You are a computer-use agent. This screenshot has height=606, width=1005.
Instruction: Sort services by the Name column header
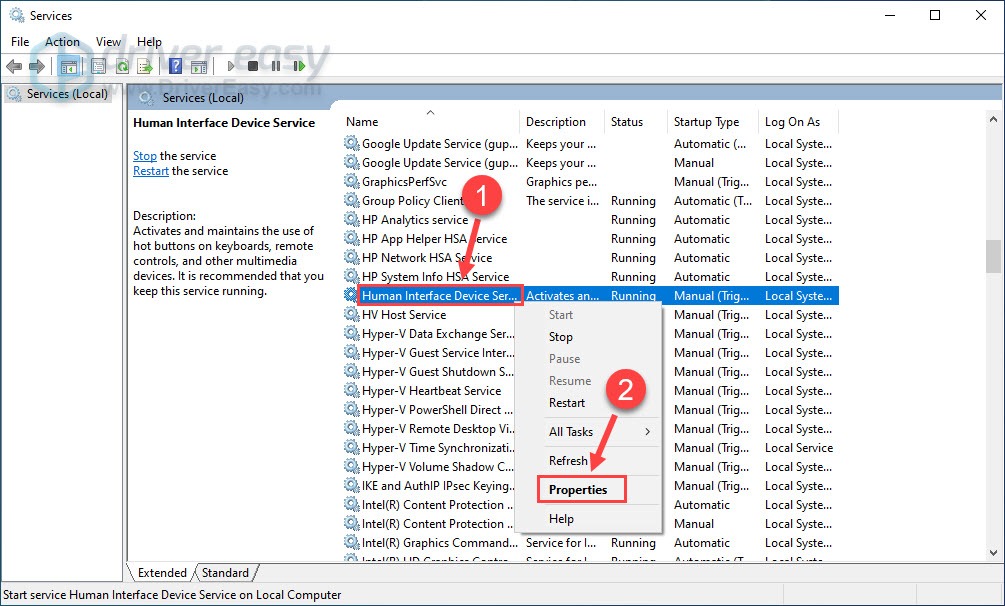tap(362, 122)
